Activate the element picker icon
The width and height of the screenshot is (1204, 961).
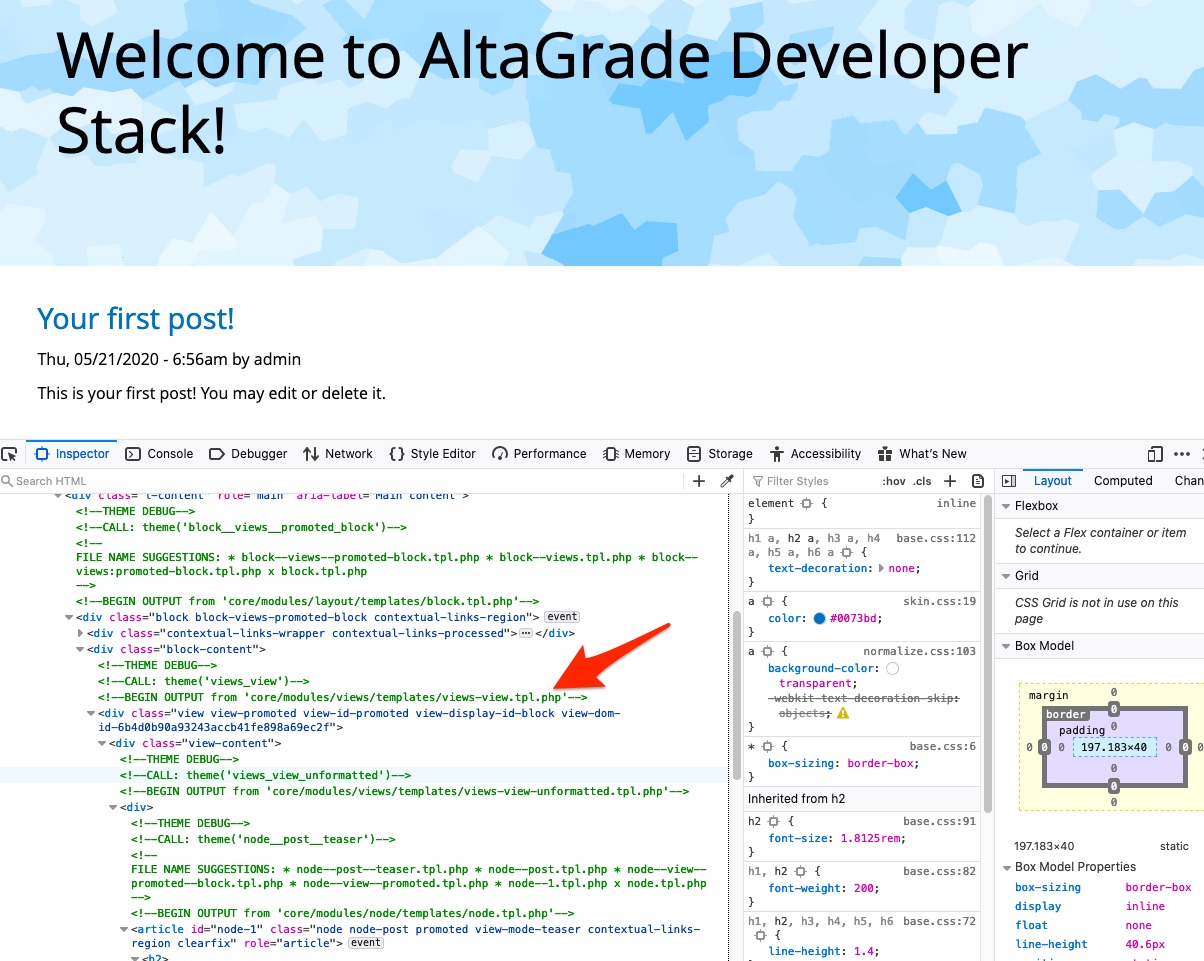click(x=9, y=454)
